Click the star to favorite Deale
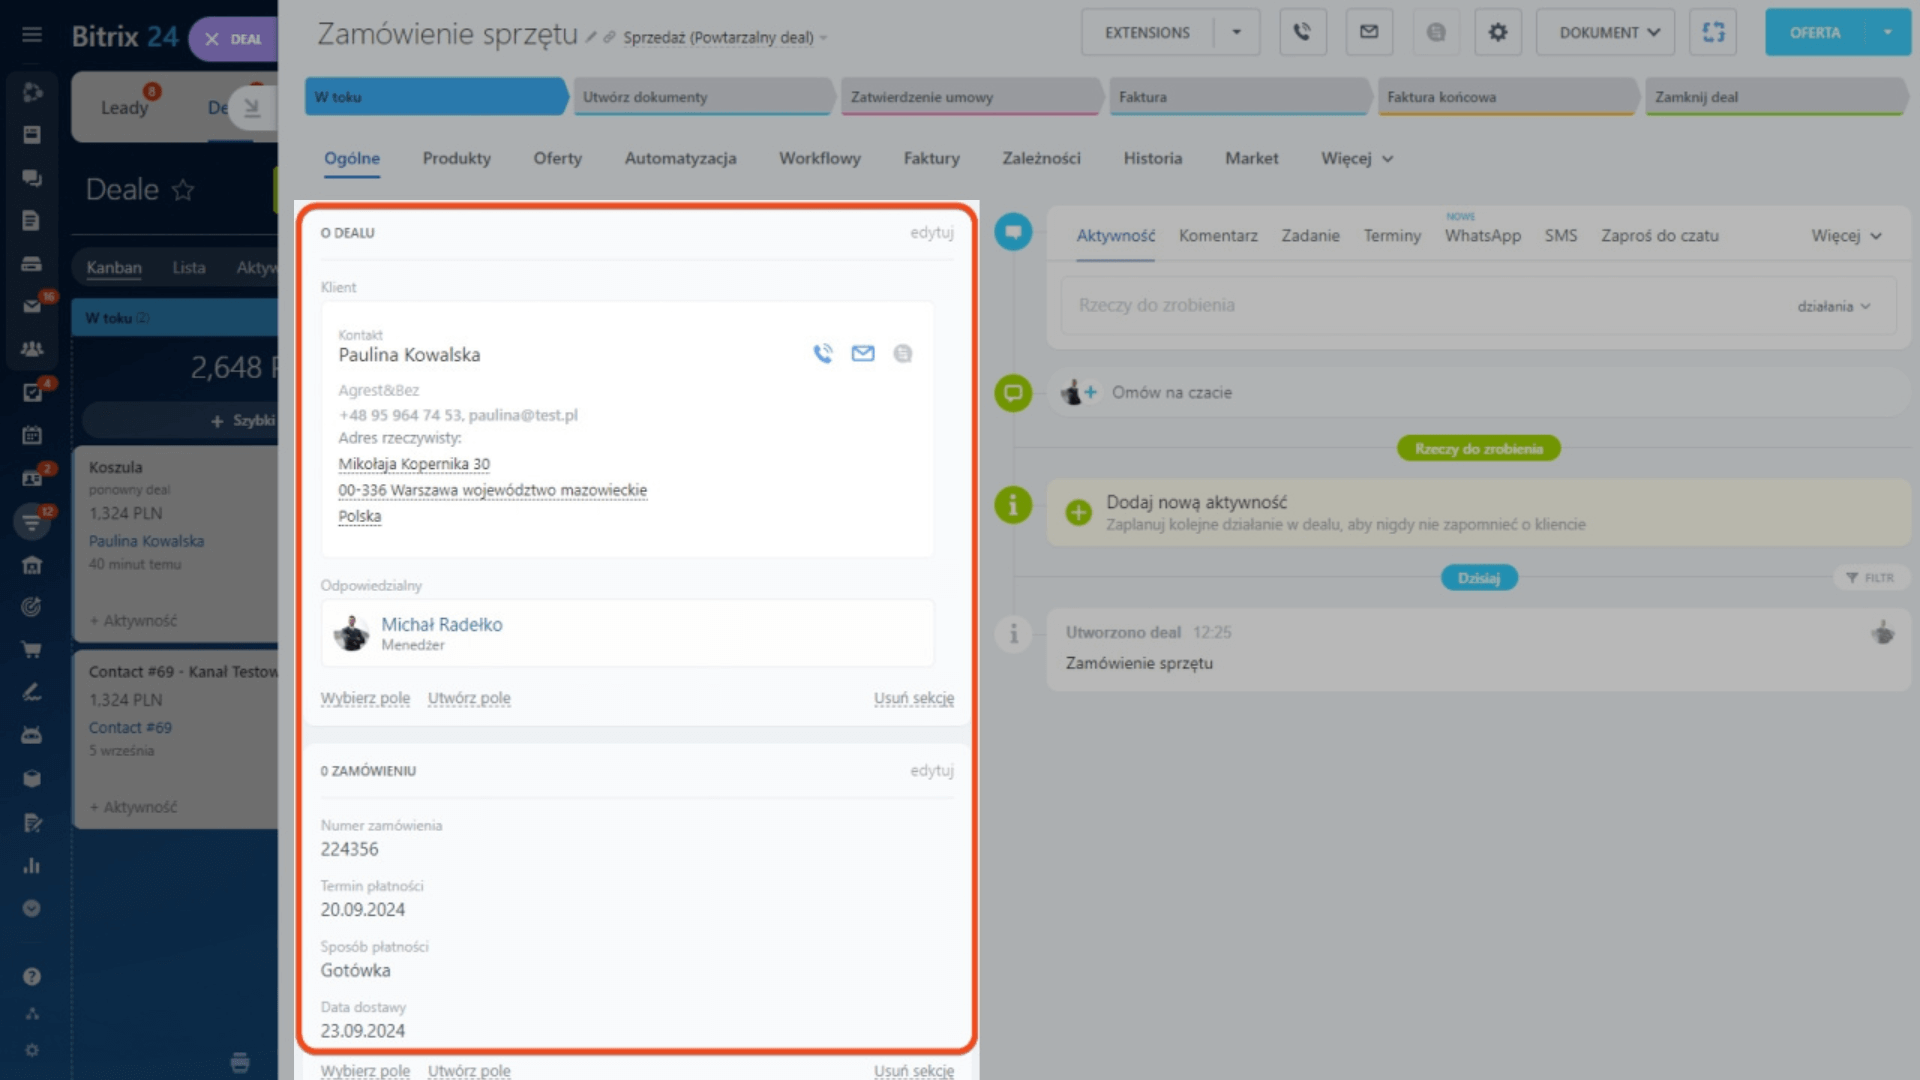This screenshot has height=1080, width=1920. pyautogui.click(x=183, y=190)
